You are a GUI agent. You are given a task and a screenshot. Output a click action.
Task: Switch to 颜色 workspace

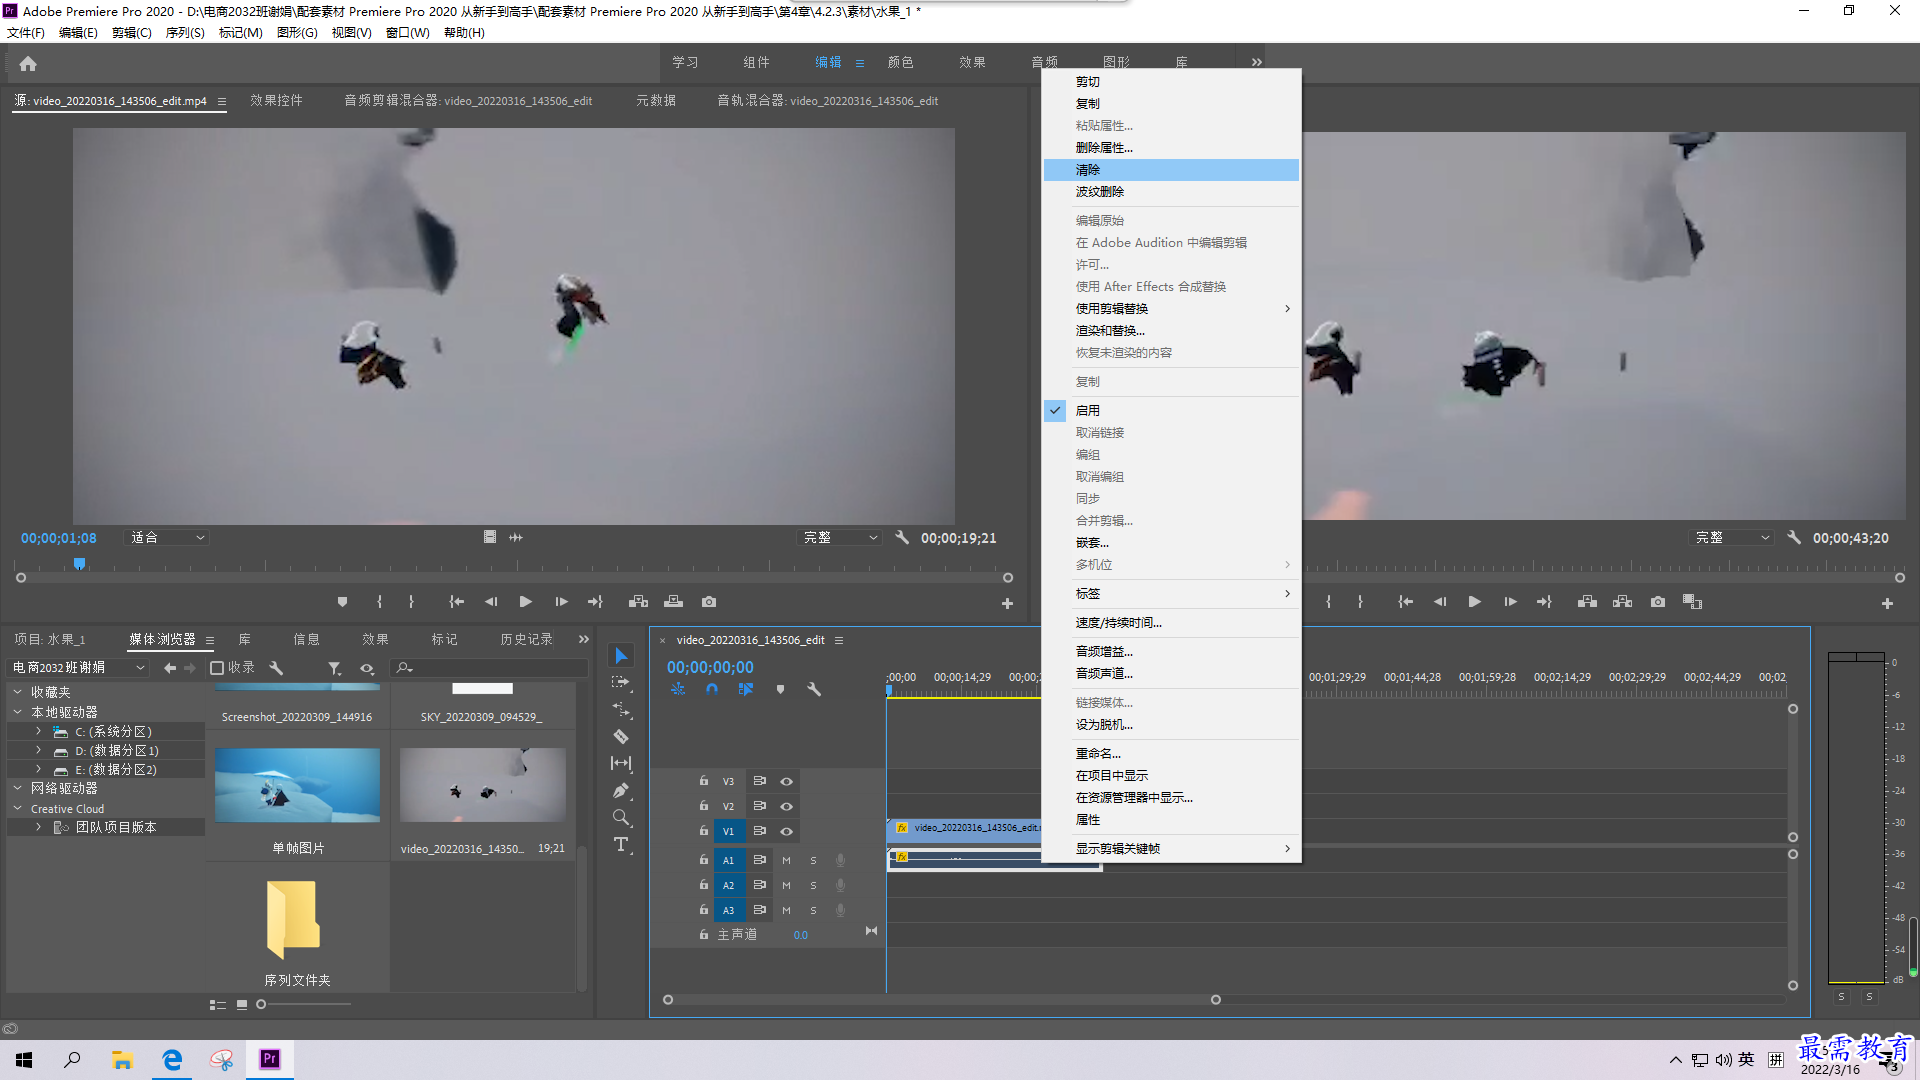[900, 63]
